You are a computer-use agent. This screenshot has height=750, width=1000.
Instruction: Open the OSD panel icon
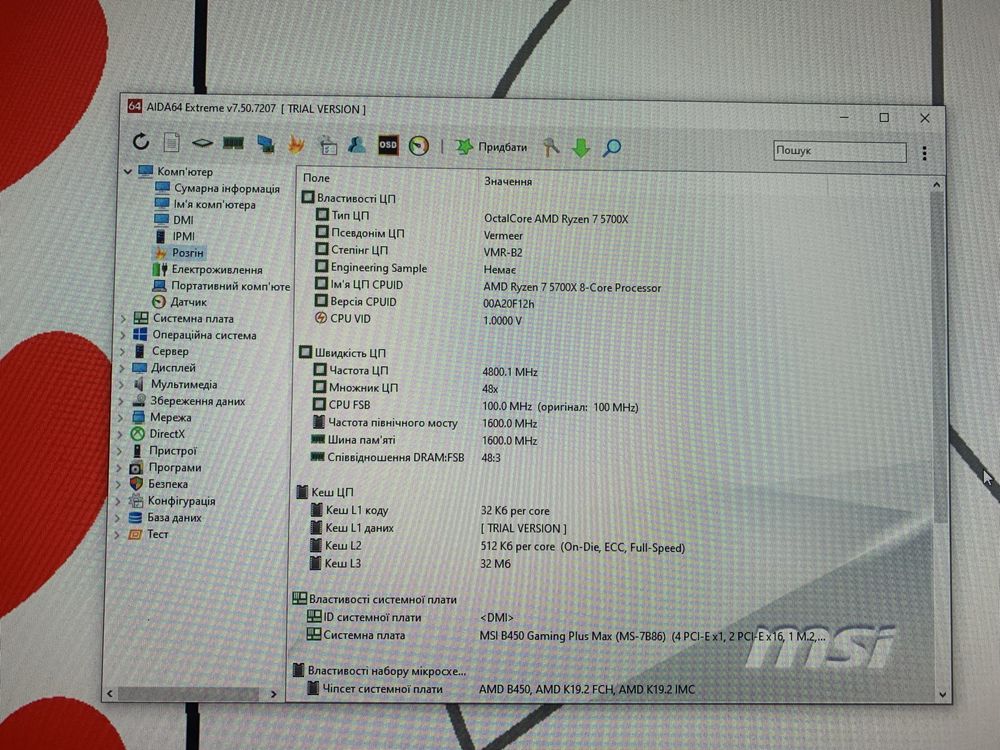tap(388, 145)
